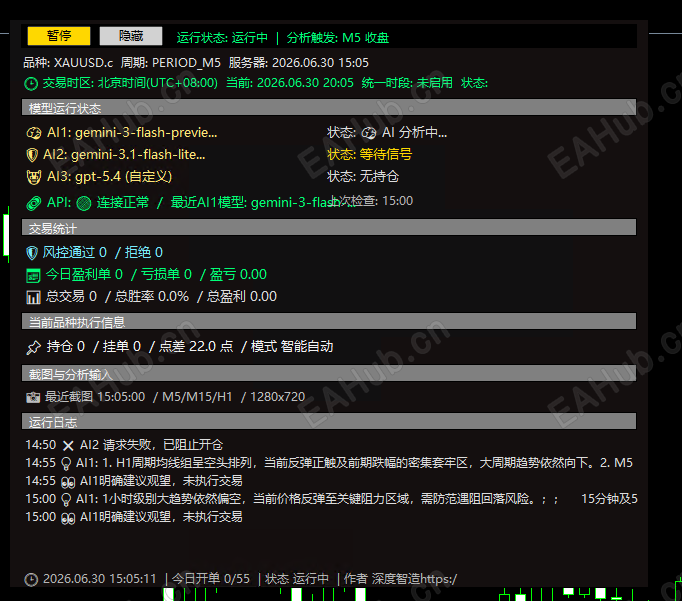Screen dimensions: 682x601
Task: Click the green globe icon before 连接正常
Action: click(84, 203)
